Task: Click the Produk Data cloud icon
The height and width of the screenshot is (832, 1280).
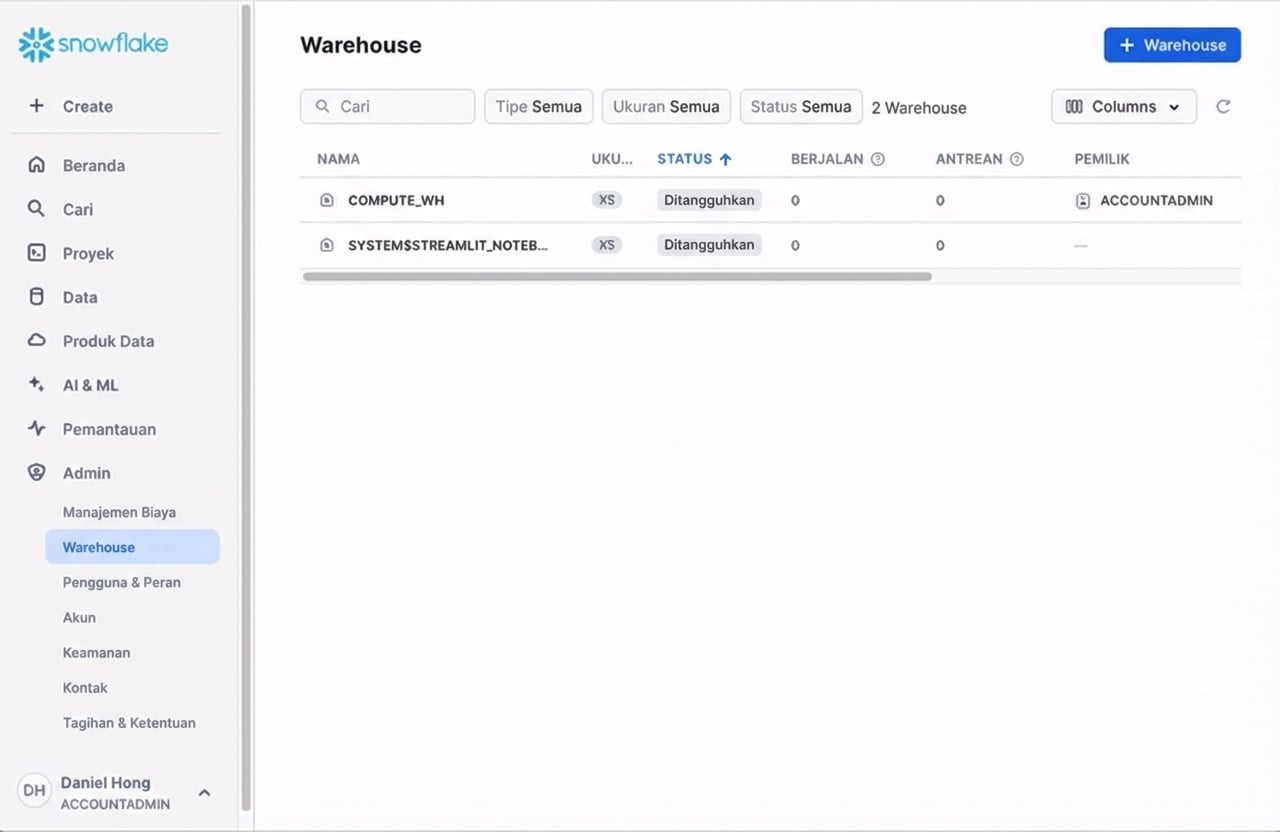Action: click(x=37, y=341)
